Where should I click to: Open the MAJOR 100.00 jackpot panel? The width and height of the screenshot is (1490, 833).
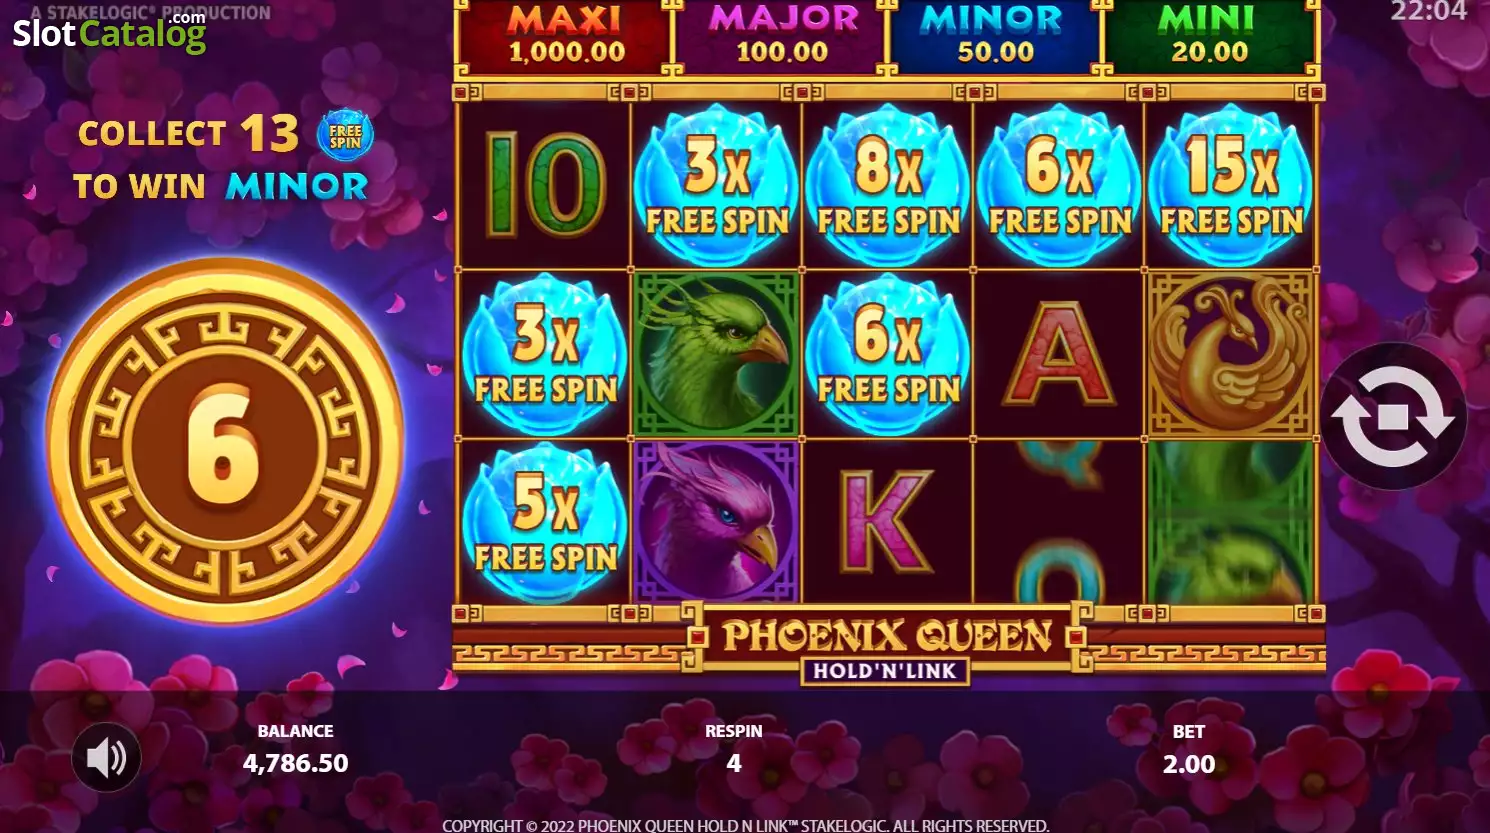tap(782, 36)
